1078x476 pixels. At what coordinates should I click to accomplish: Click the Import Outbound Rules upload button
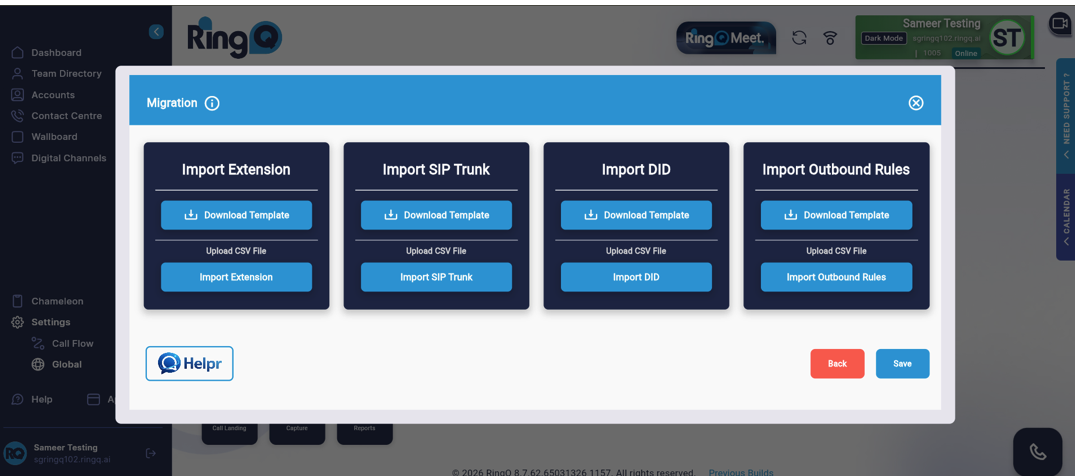click(x=837, y=277)
